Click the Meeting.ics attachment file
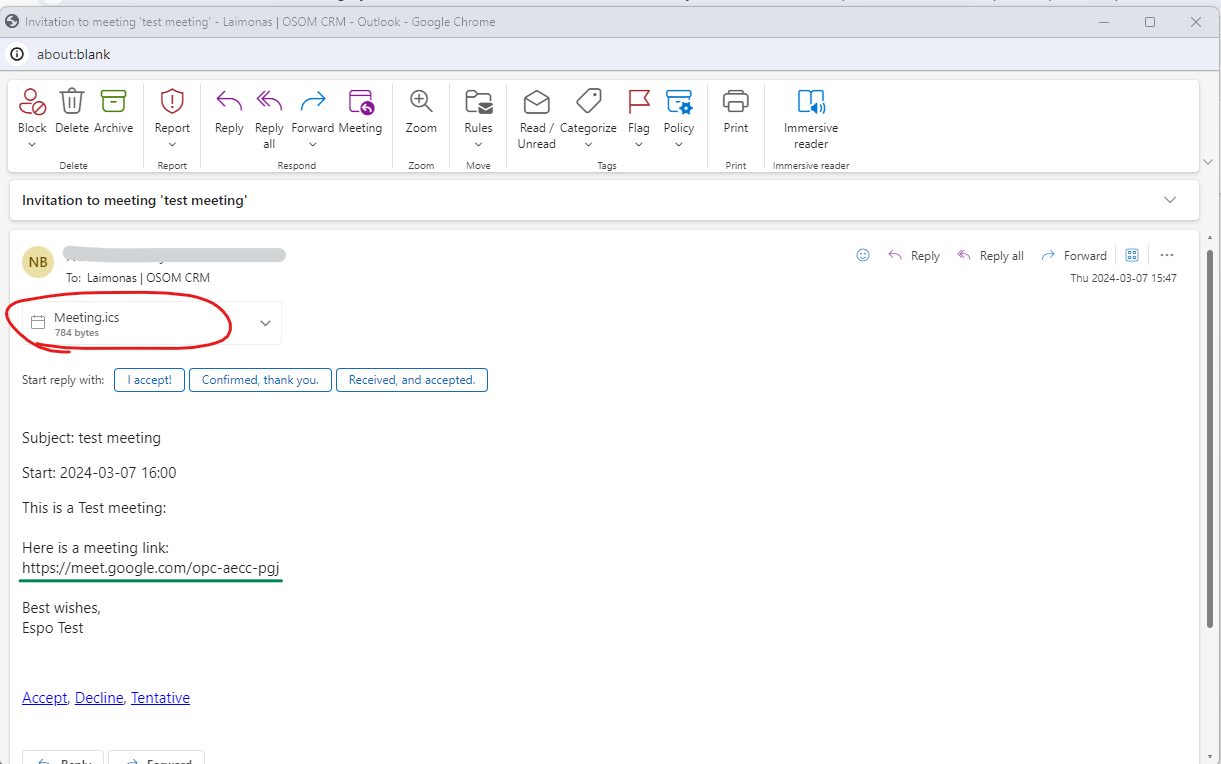This screenshot has width=1221, height=764. pyautogui.click(x=87, y=323)
